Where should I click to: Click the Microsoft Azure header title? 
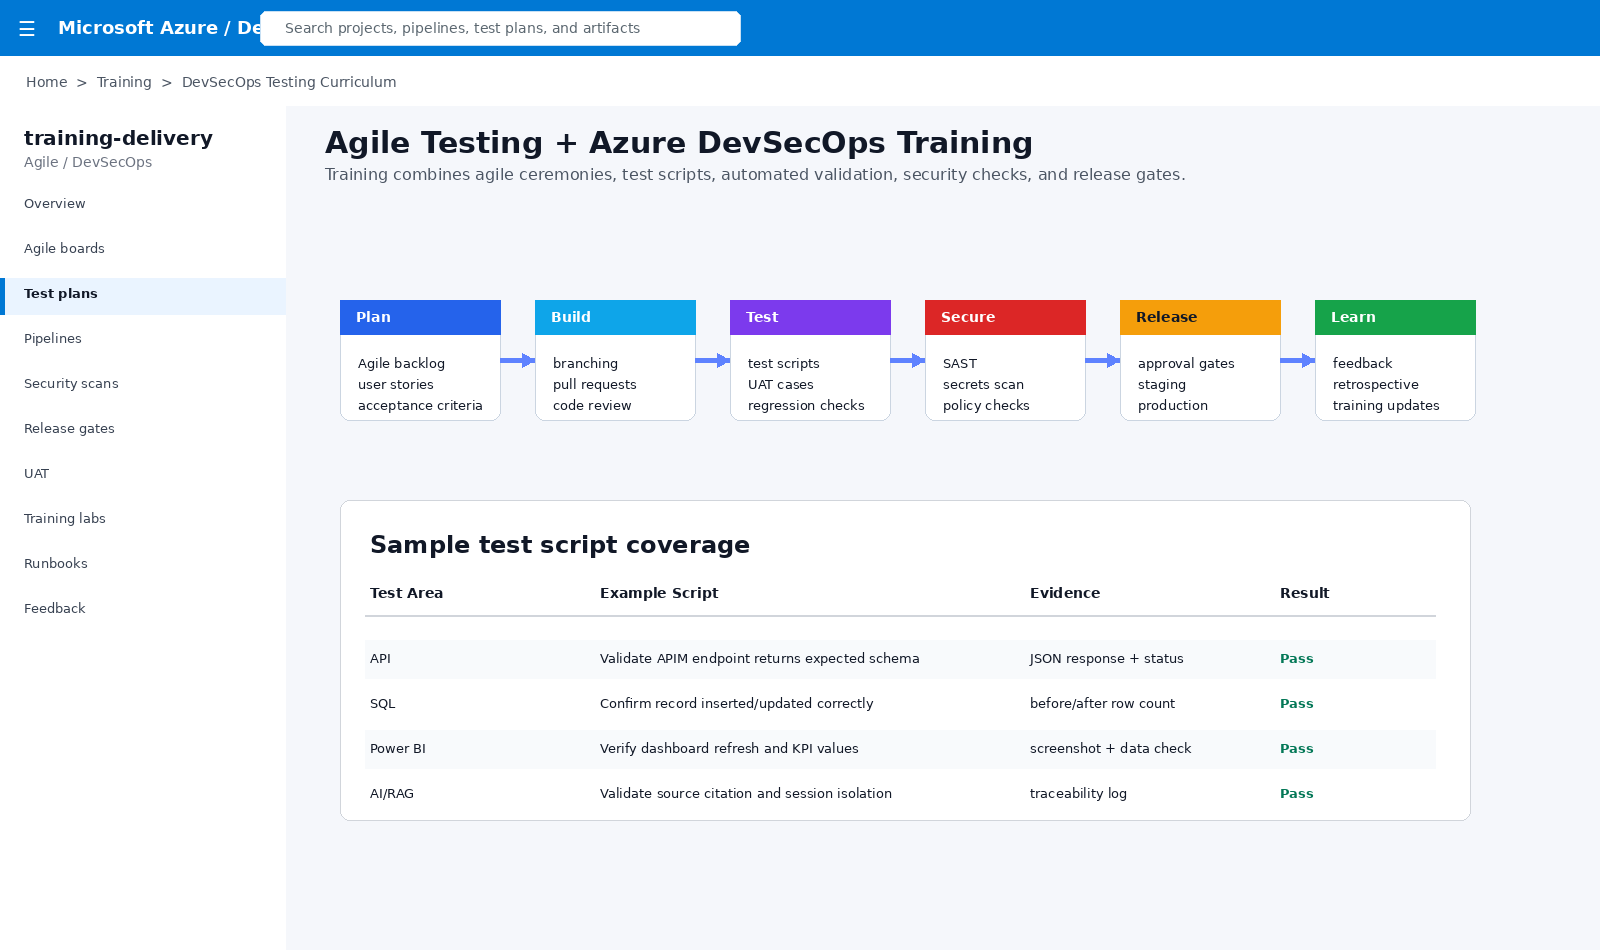(159, 28)
